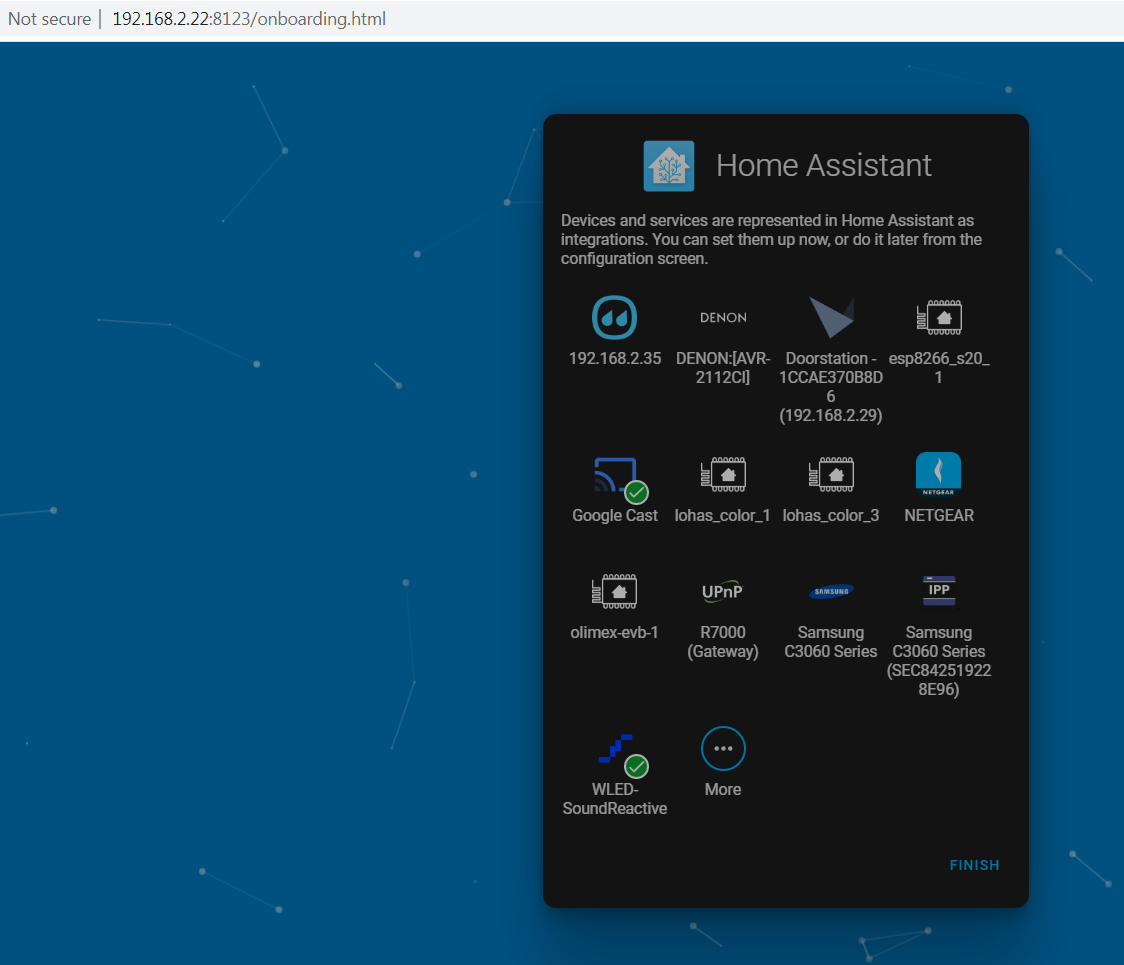Click the FINISH button
1124x965 pixels.
click(x=974, y=865)
